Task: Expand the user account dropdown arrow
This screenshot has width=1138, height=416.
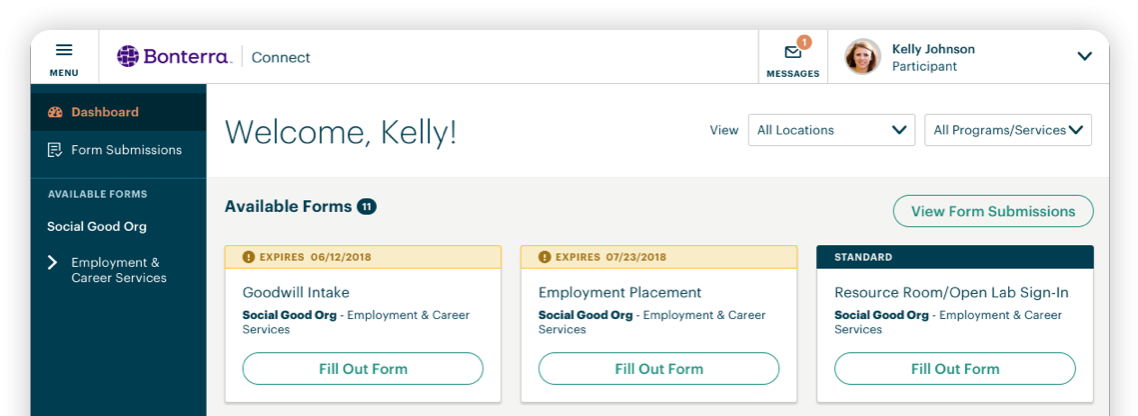Action: coord(1084,57)
